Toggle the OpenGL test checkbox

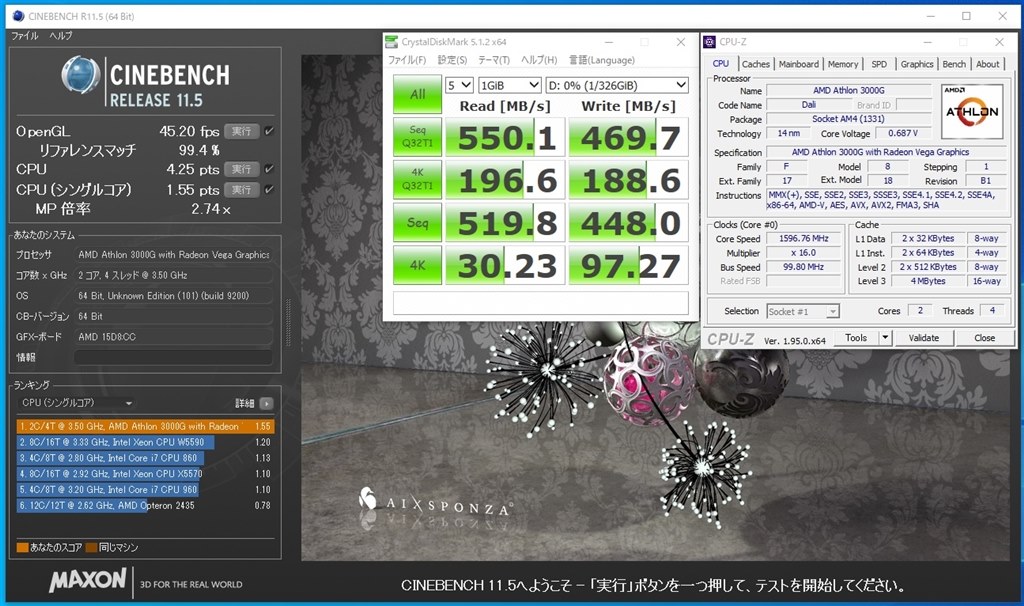click(x=269, y=131)
